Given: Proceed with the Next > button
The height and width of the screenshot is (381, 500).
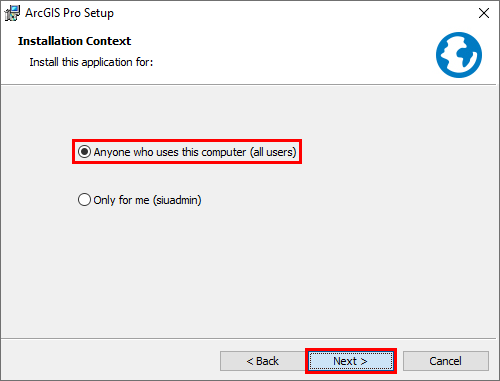Looking at the screenshot, I should tap(351, 361).
